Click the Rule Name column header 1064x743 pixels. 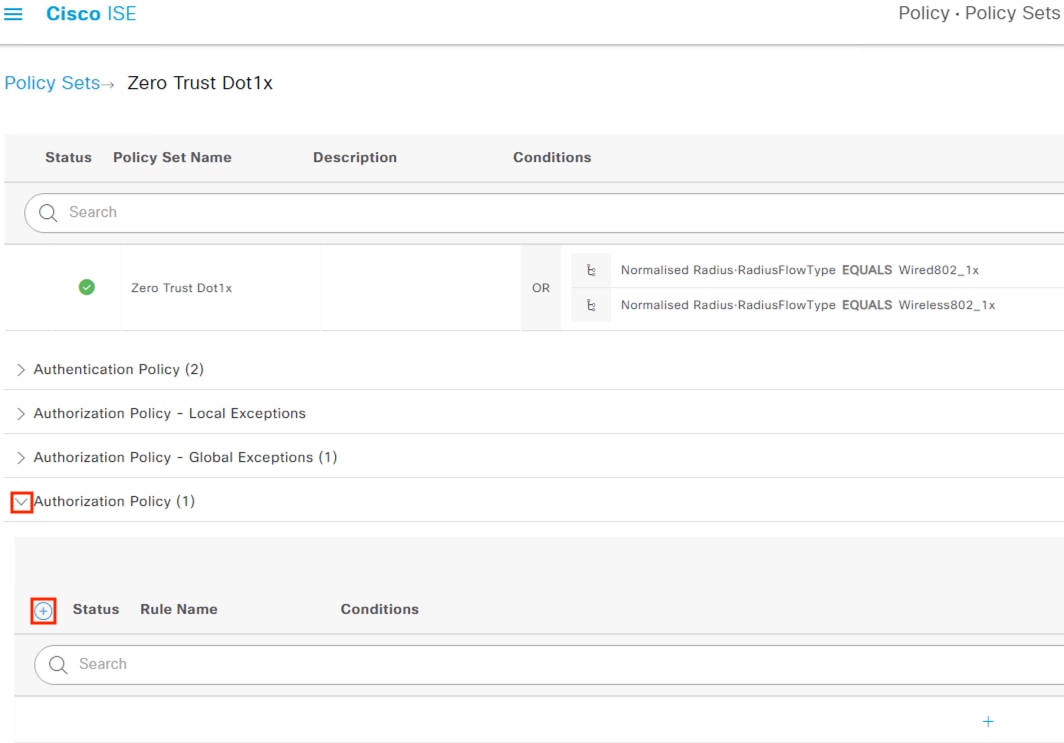(x=179, y=609)
